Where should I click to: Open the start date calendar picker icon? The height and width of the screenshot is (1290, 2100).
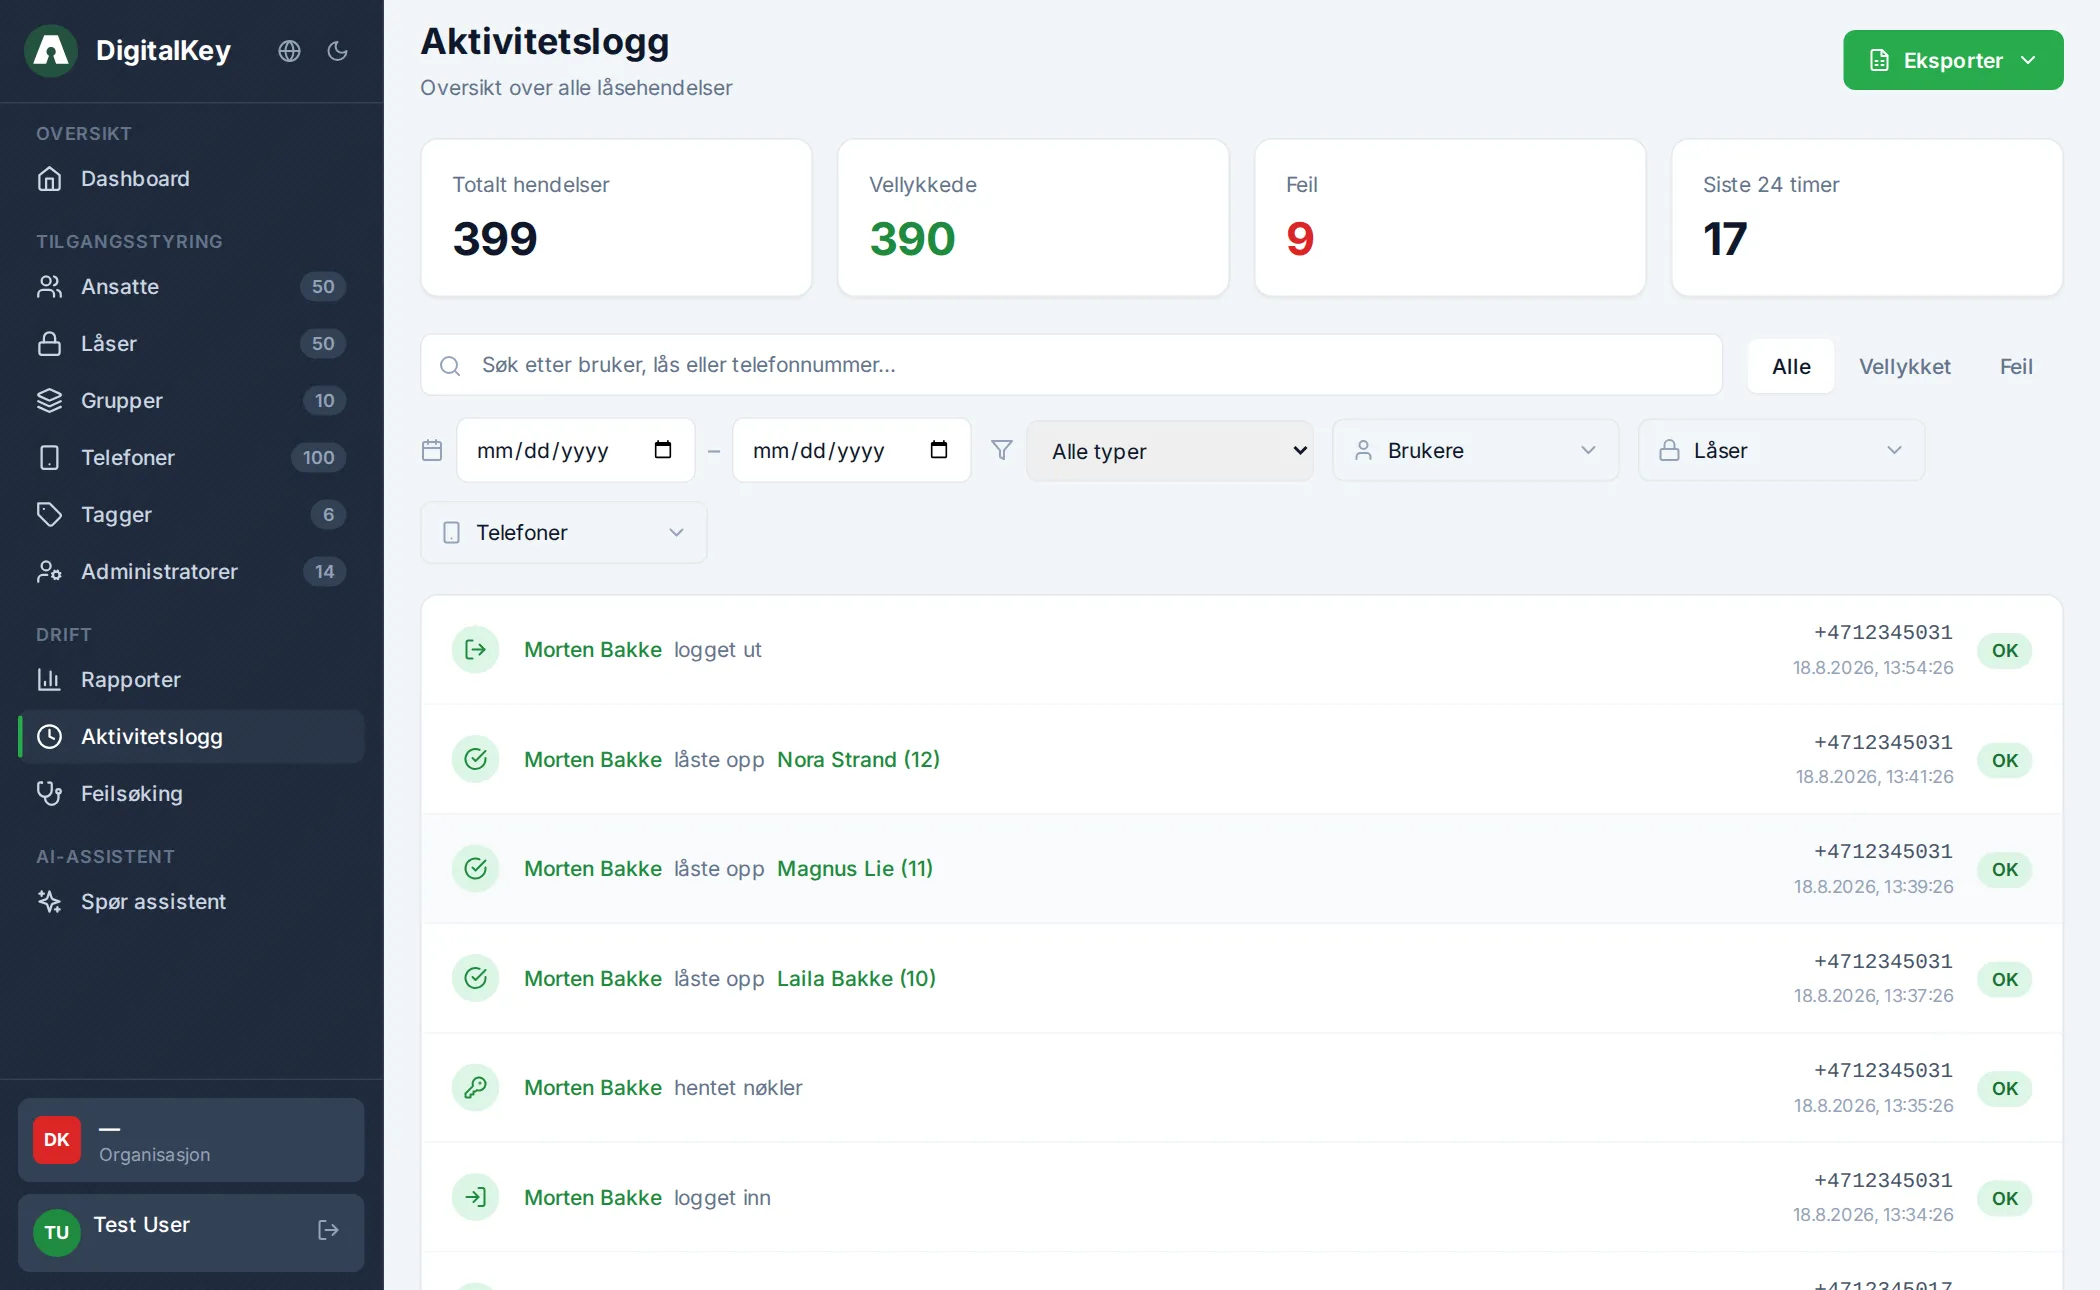(663, 450)
